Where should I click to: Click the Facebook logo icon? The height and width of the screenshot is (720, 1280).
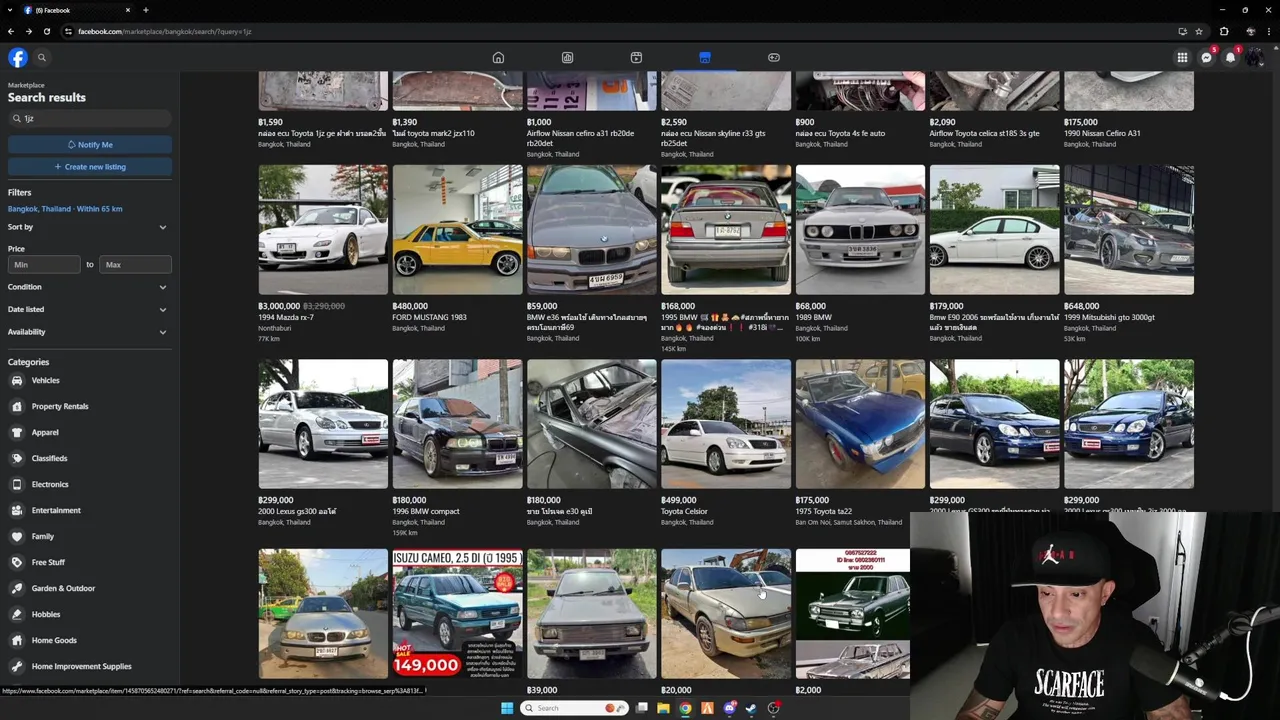point(17,57)
